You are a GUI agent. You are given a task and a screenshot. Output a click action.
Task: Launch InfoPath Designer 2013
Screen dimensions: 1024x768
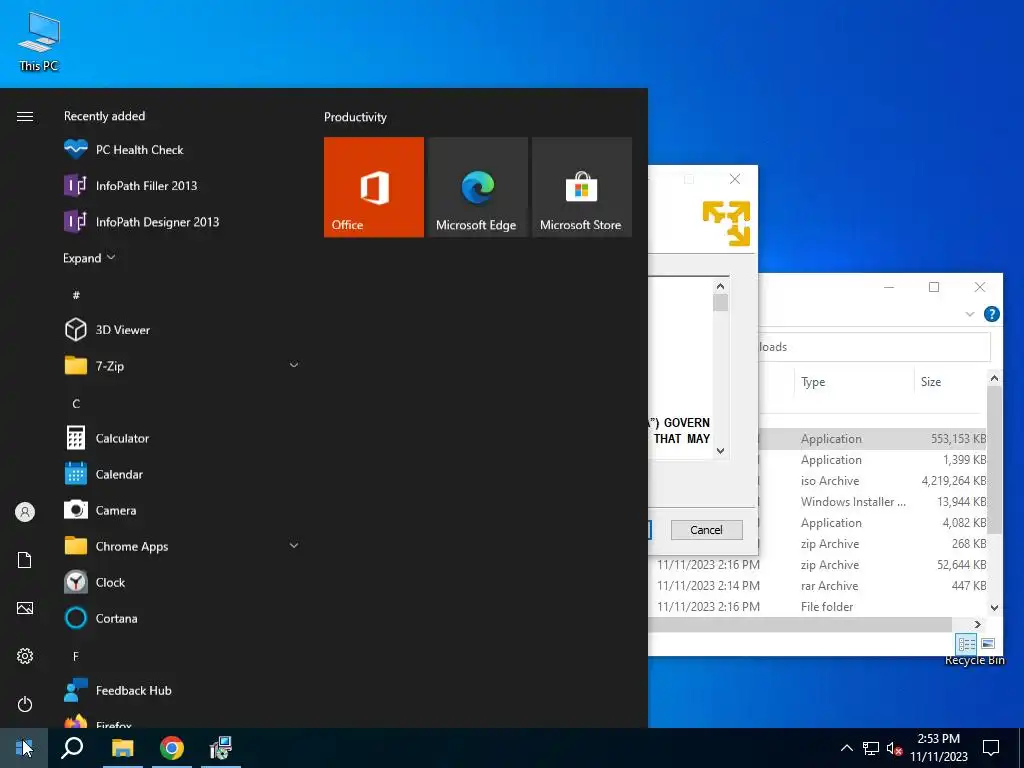pos(182,221)
